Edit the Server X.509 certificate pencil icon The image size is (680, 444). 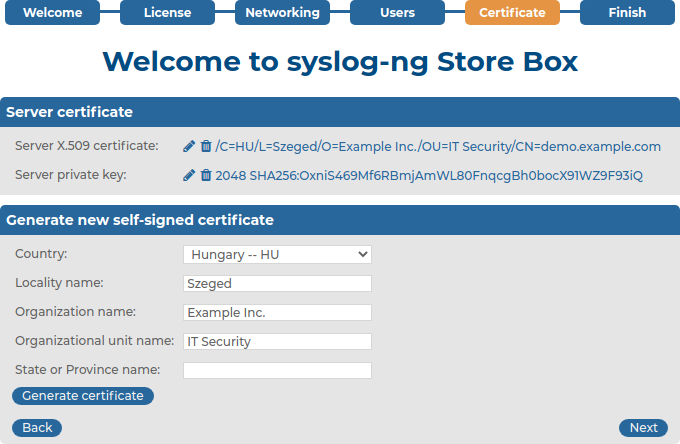[189, 147]
